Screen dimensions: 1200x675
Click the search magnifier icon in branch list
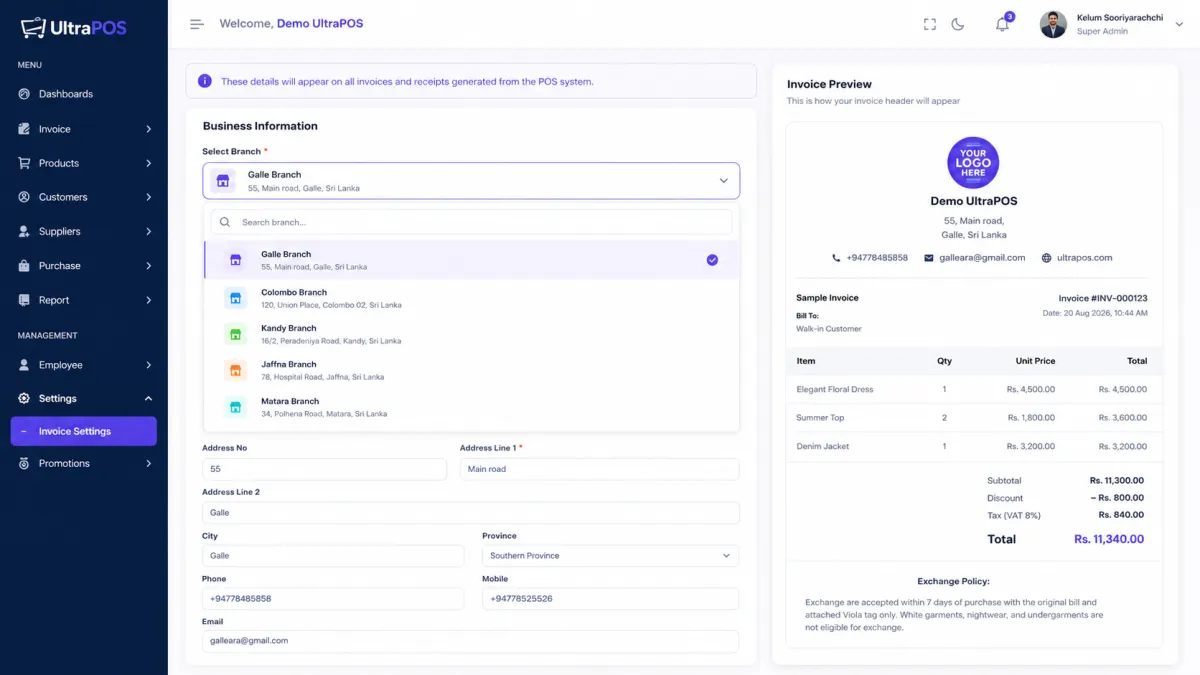[x=225, y=222]
